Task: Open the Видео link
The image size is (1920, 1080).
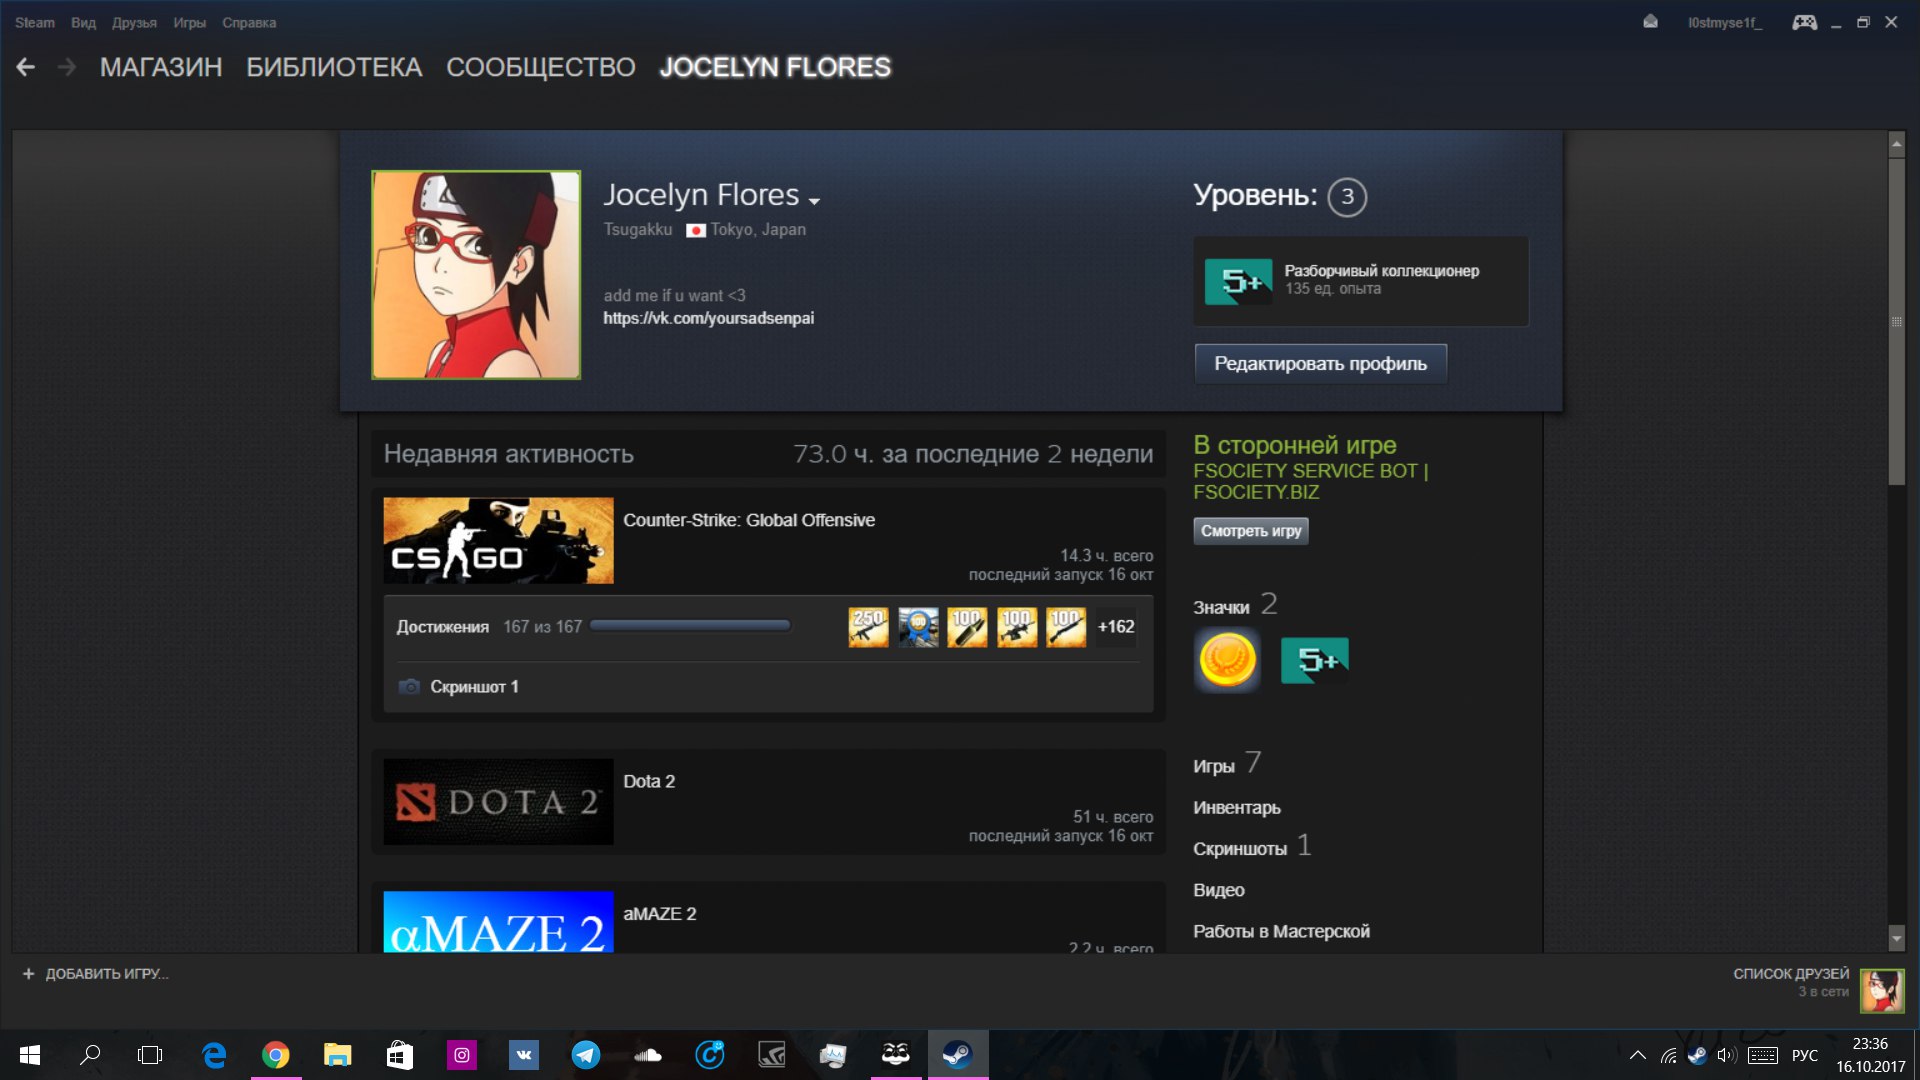Action: click(x=1219, y=890)
